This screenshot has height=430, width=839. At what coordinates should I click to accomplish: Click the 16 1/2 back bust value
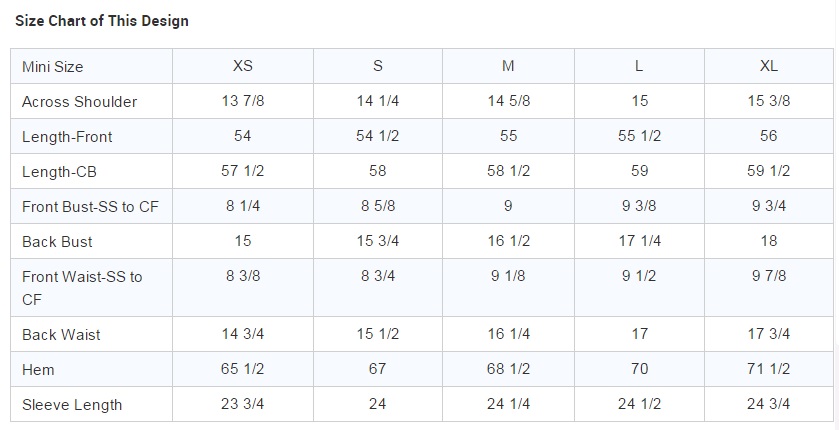tap(508, 241)
